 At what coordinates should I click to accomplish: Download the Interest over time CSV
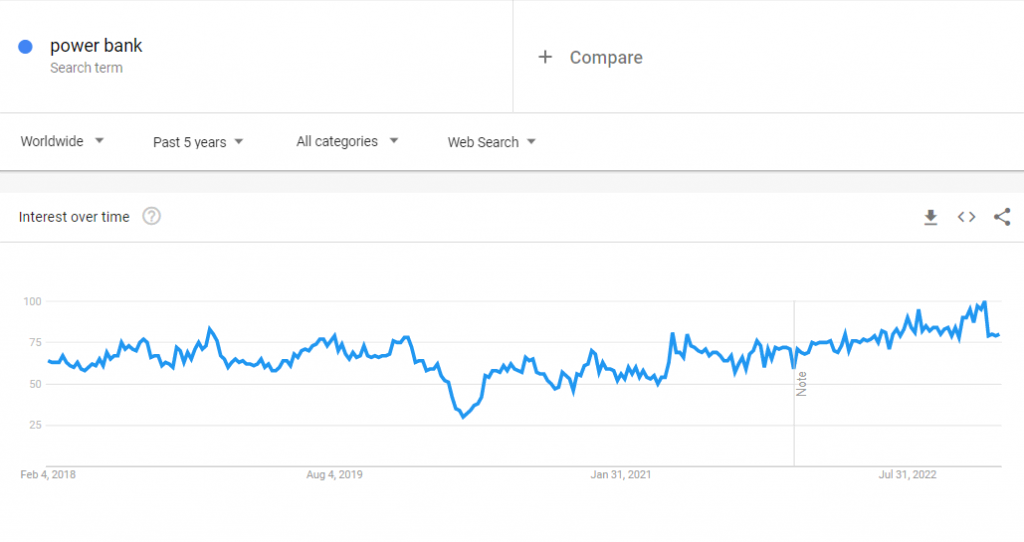click(x=930, y=217)
